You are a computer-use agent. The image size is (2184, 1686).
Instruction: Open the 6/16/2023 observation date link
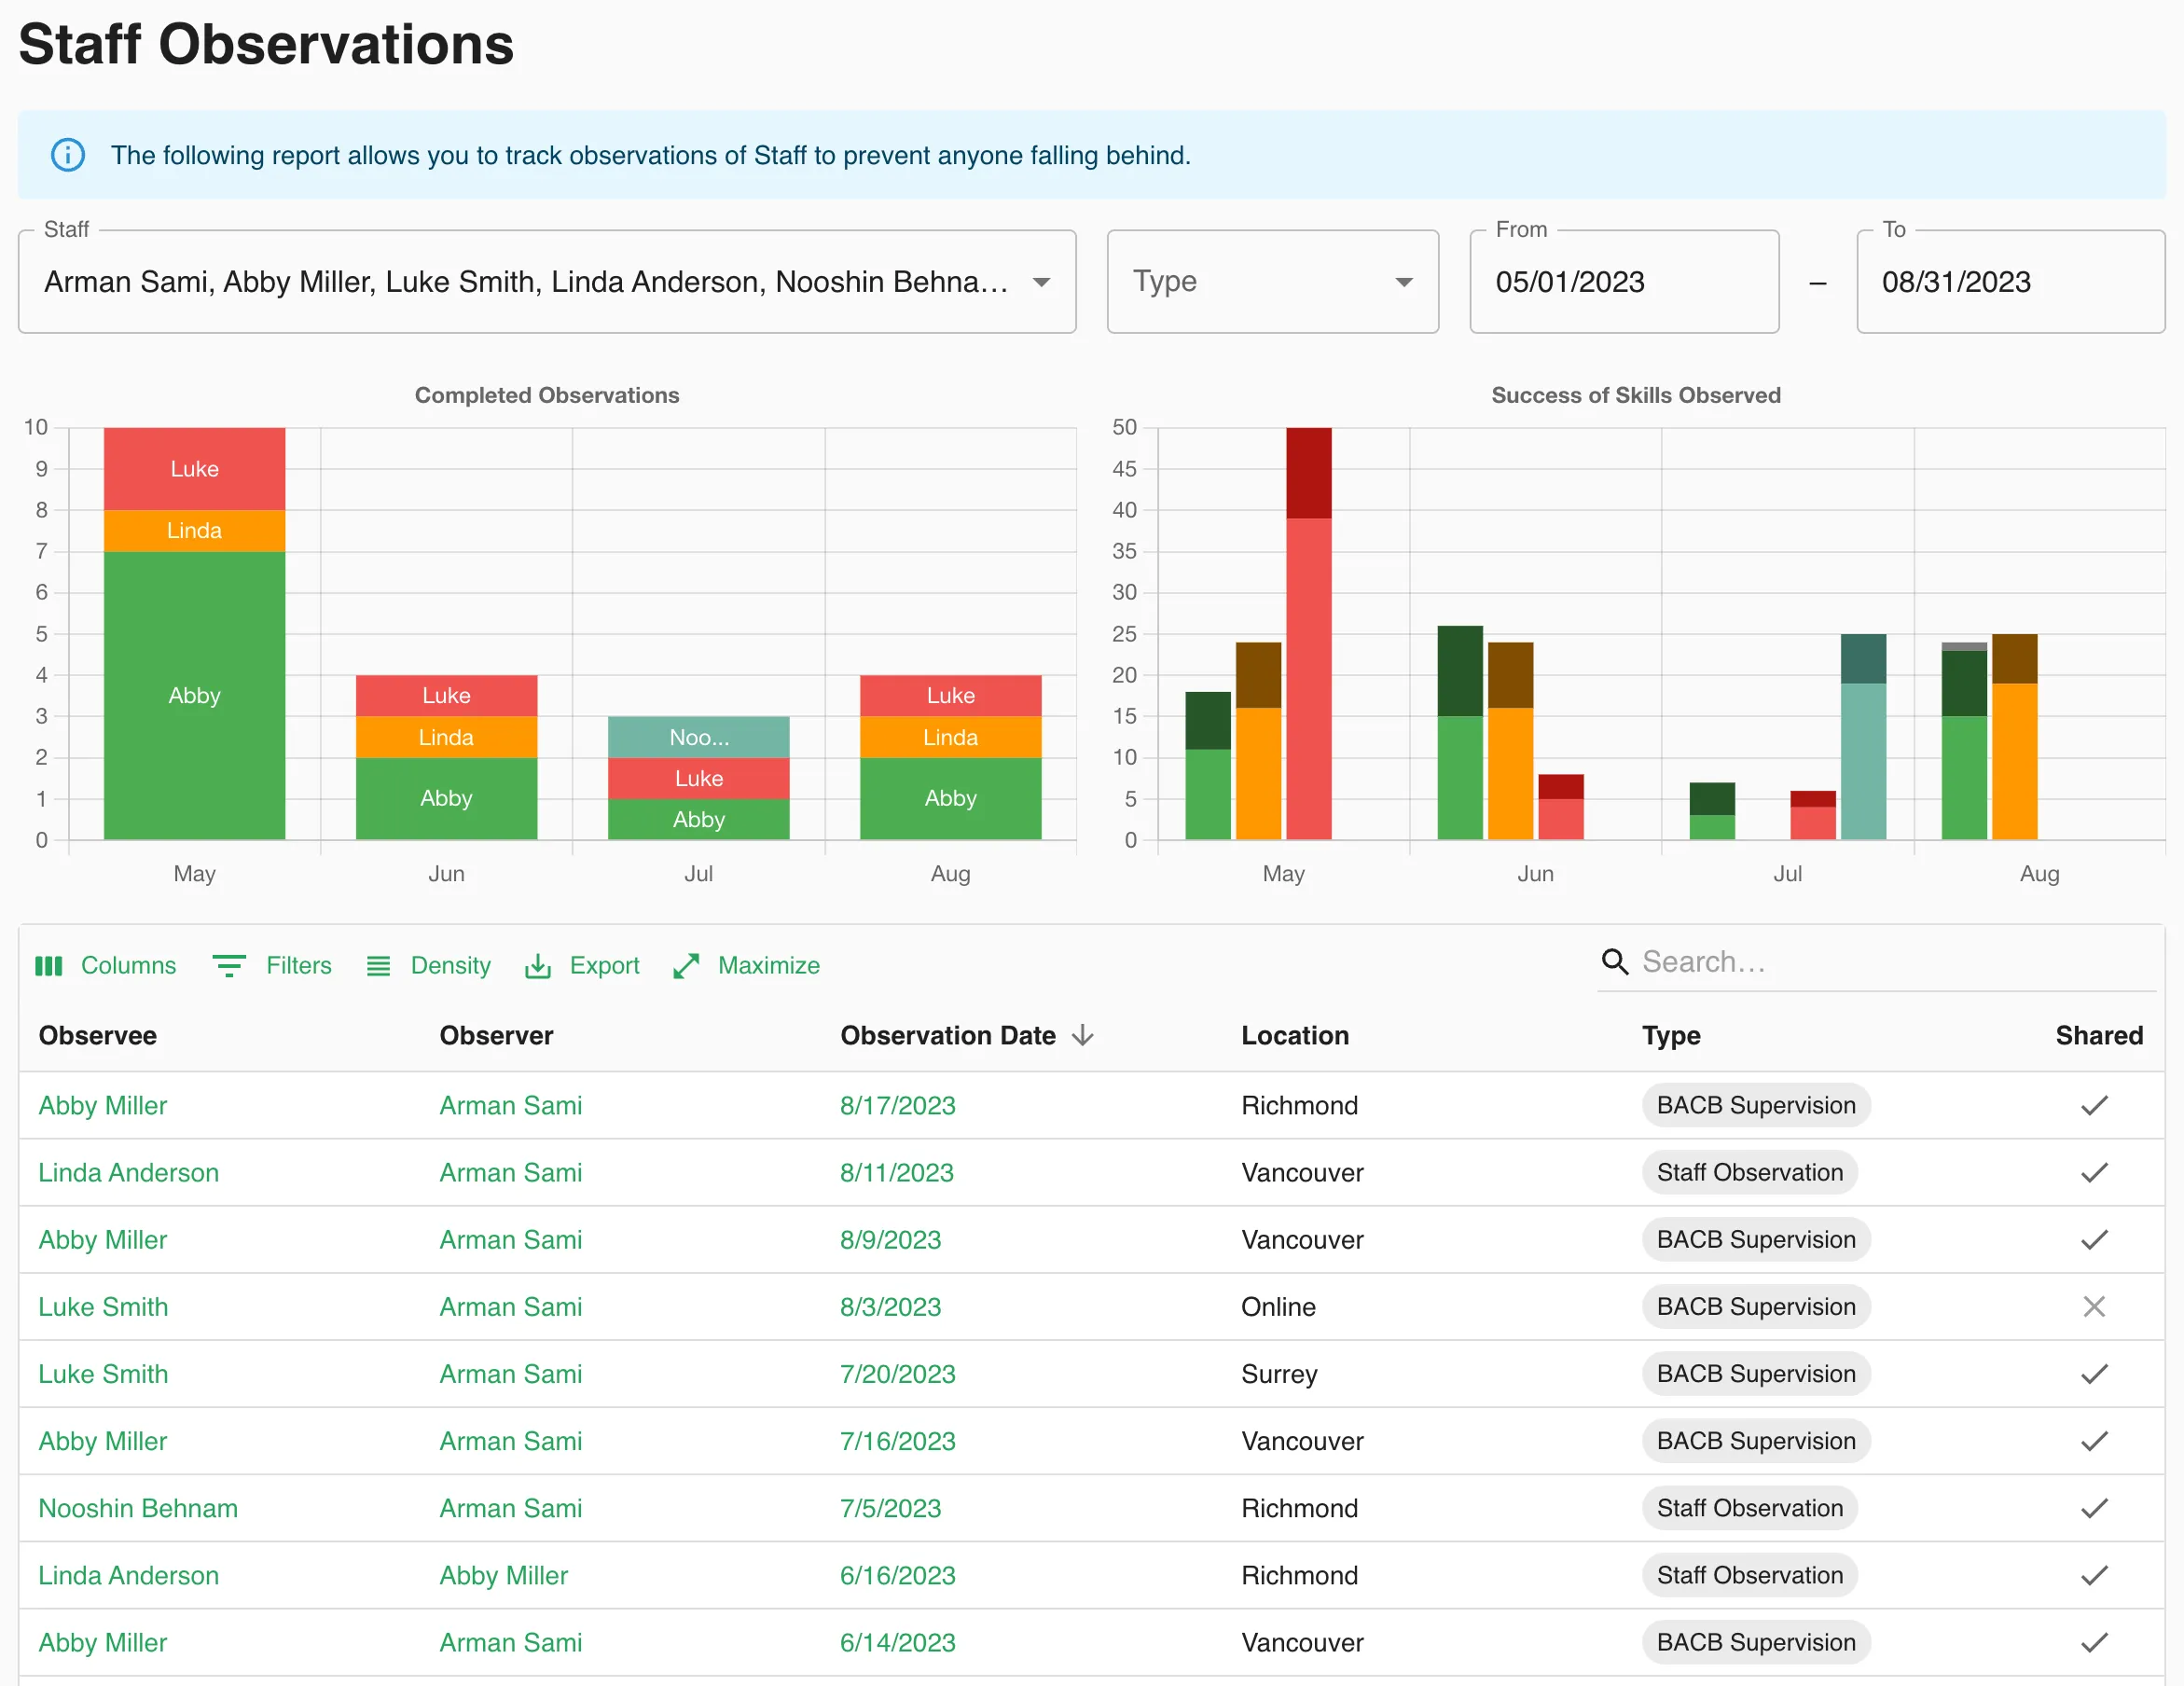click(898, 1575)
